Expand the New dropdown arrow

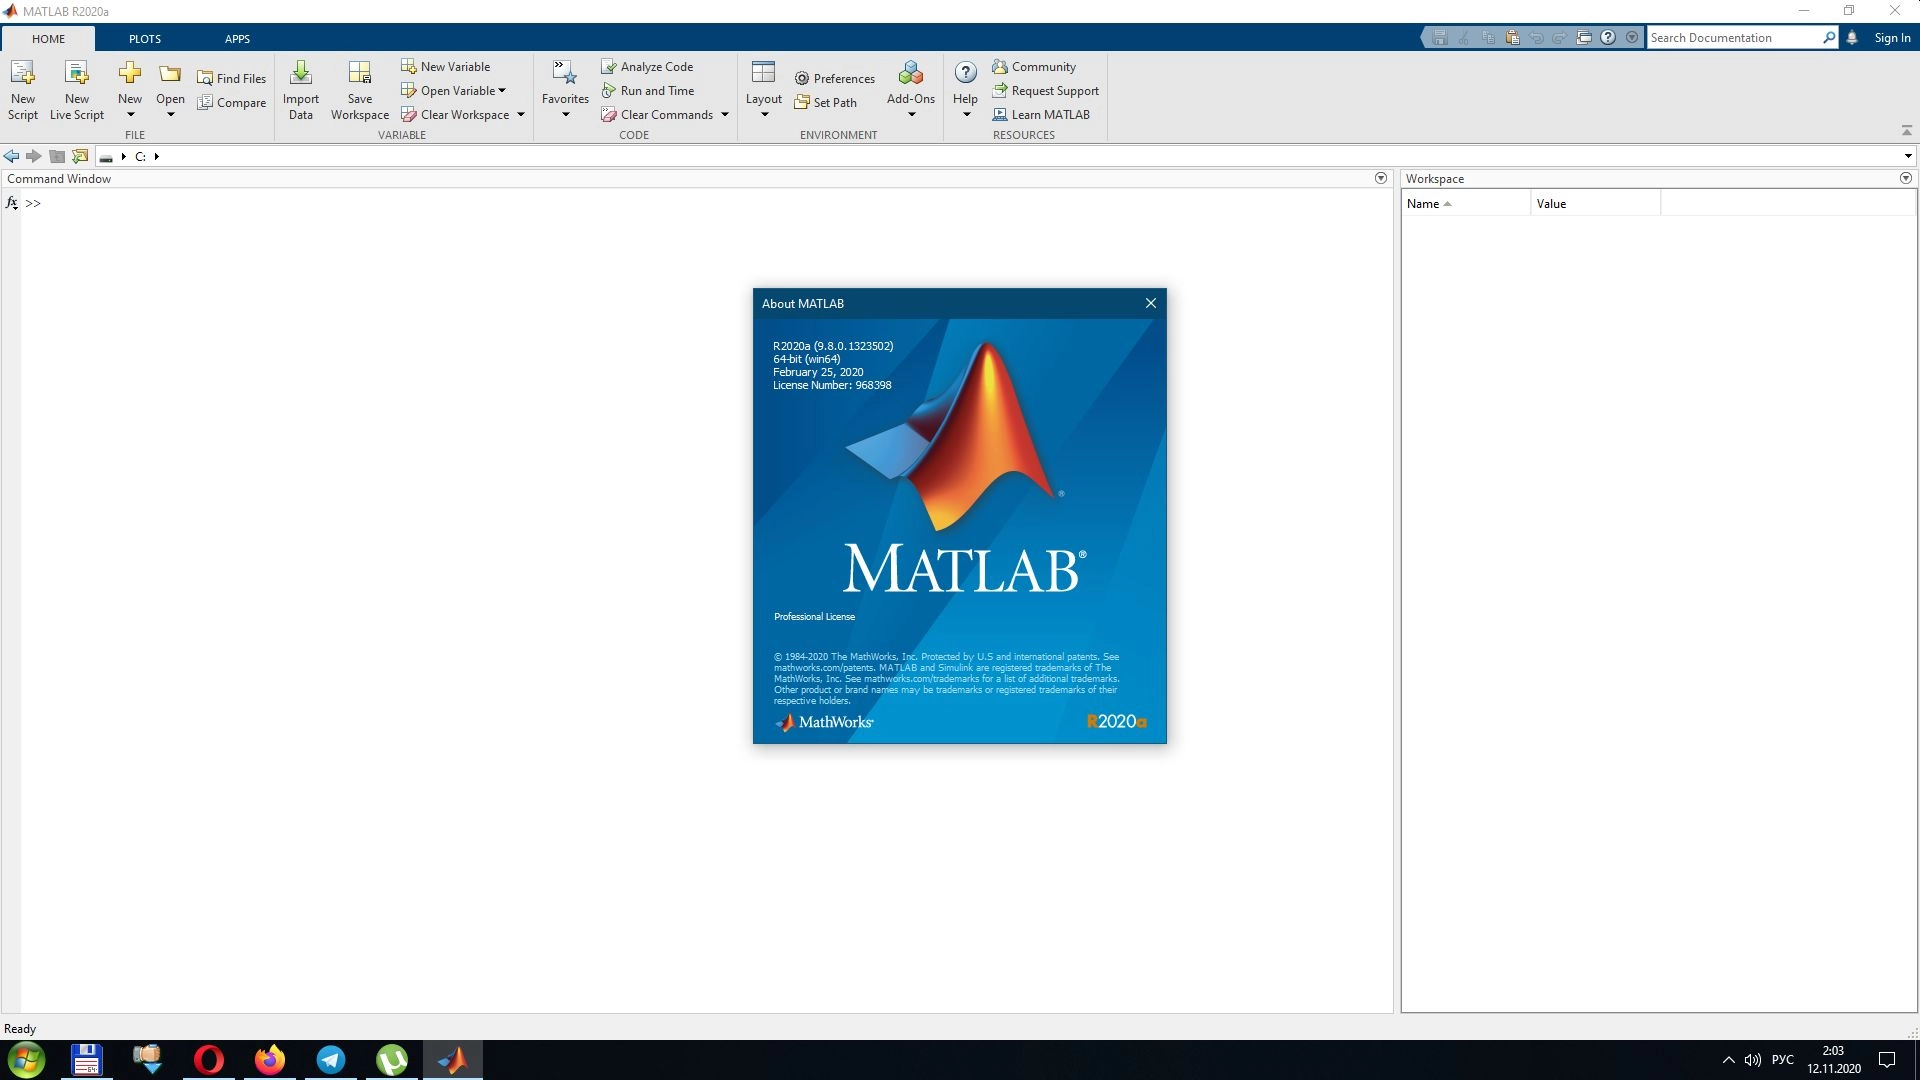click(130, 115)
